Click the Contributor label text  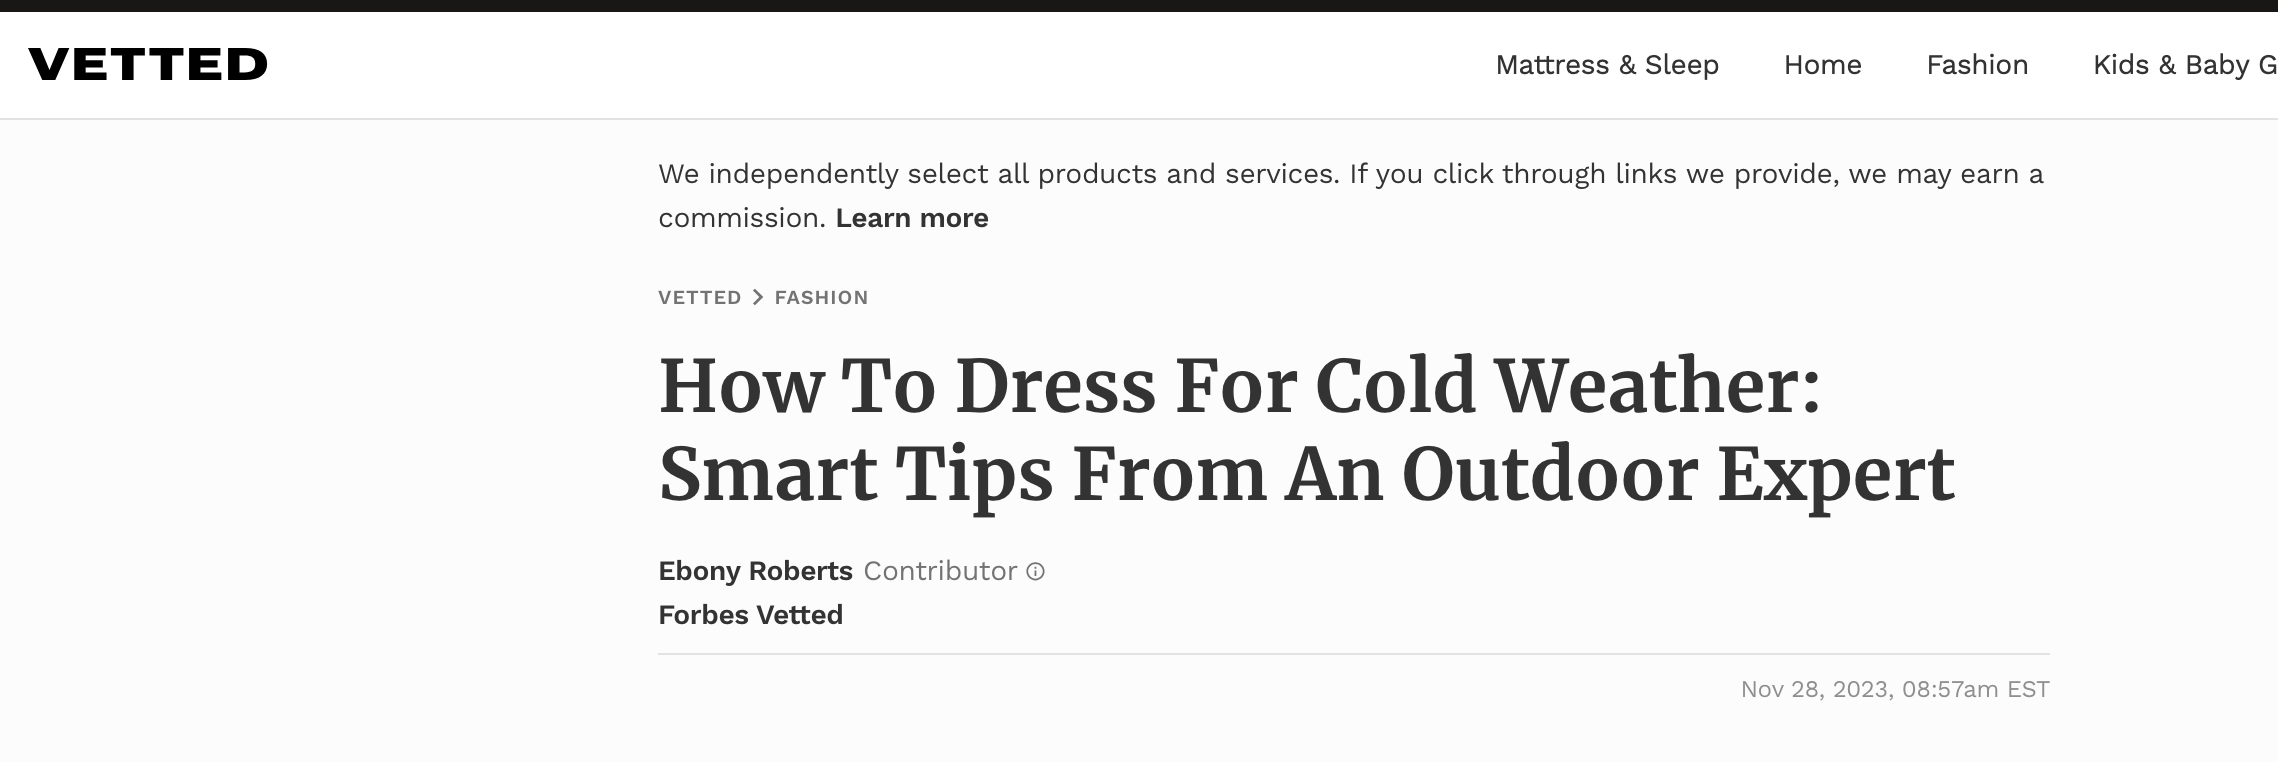939,571
